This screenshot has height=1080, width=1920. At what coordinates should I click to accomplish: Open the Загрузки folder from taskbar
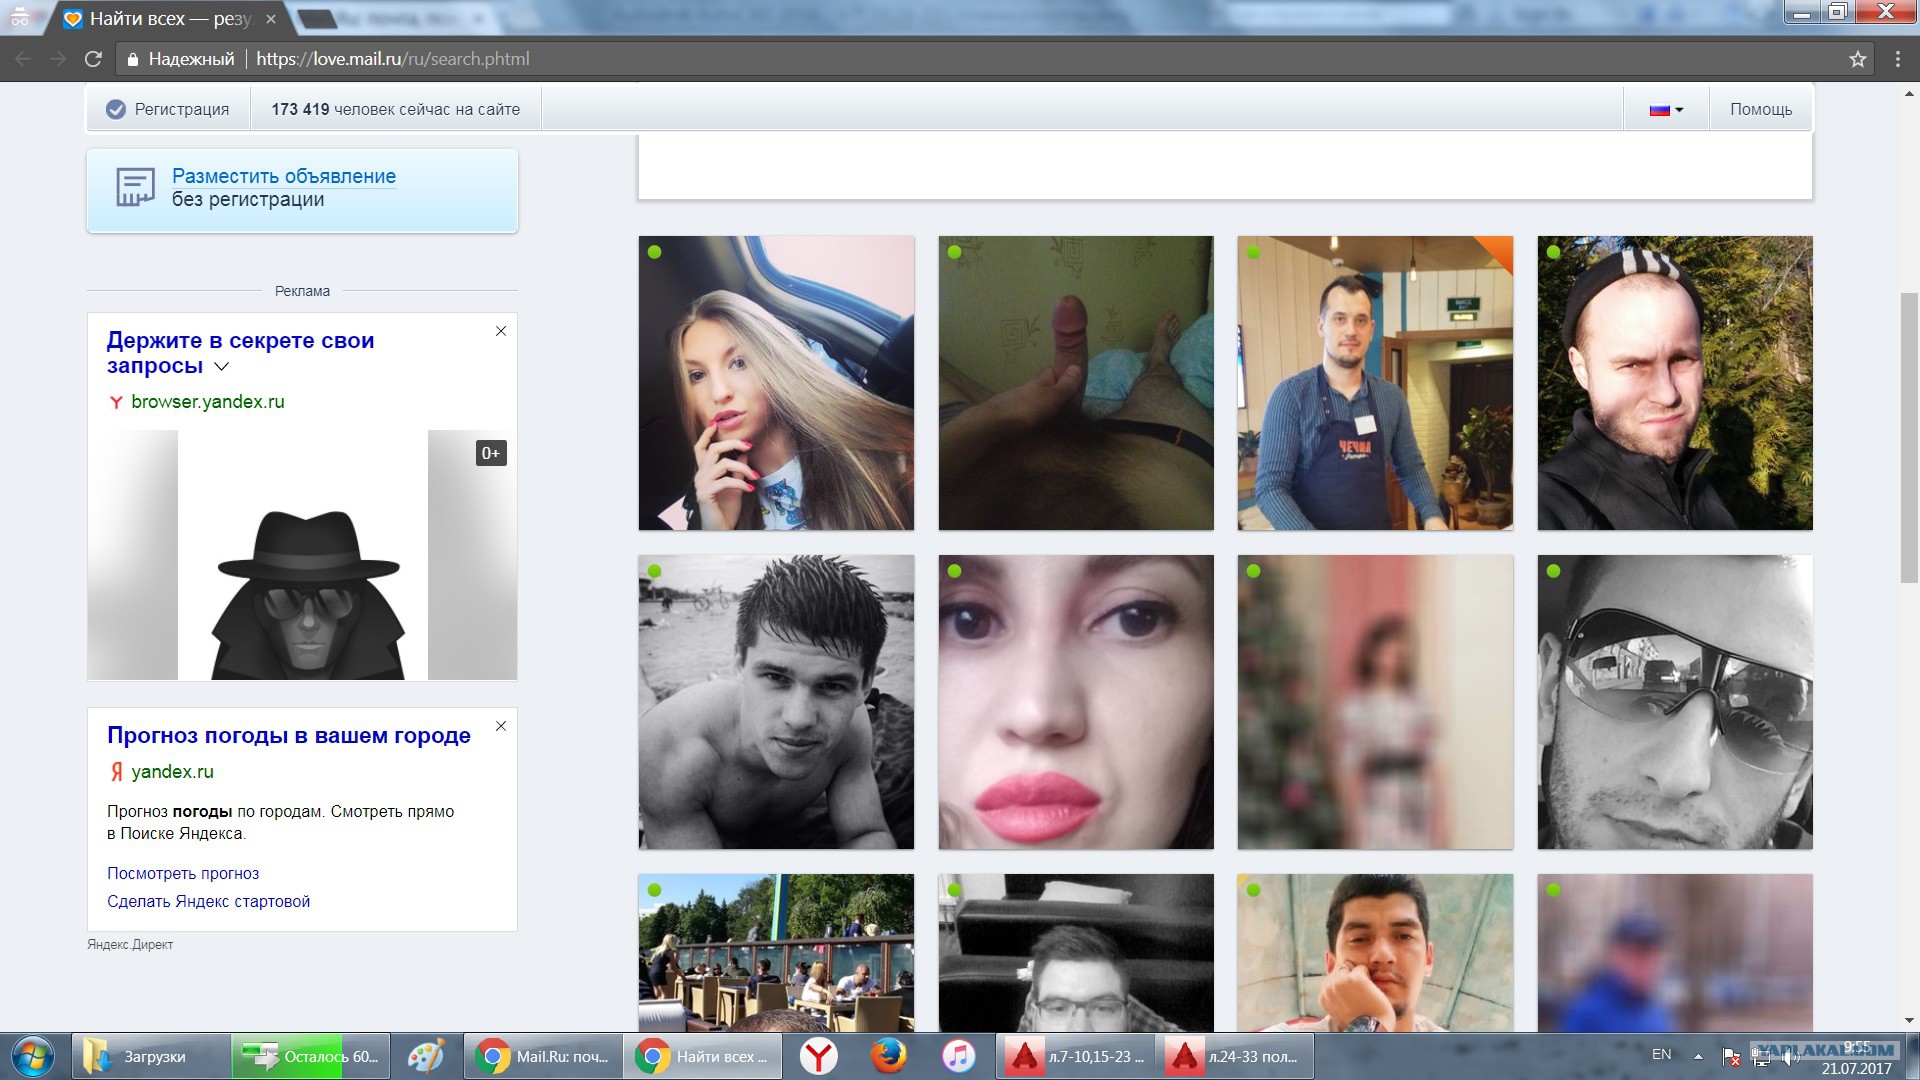(150, 1056)
